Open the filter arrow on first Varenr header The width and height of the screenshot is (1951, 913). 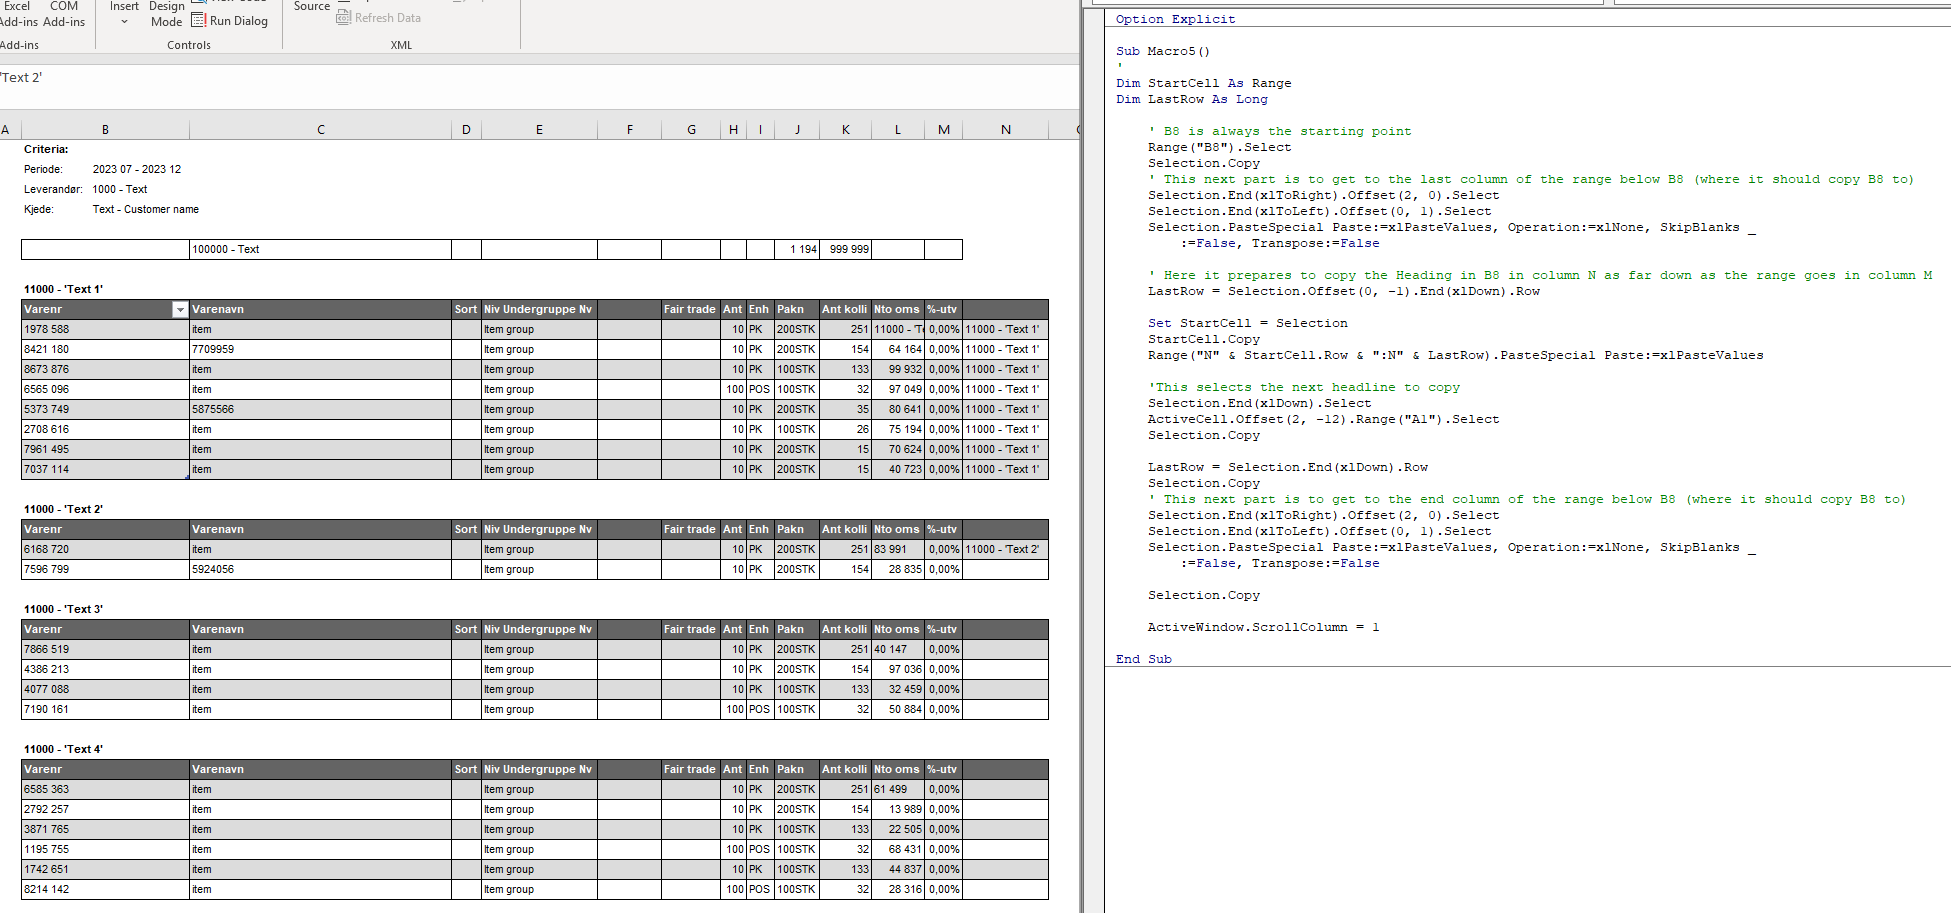click(179, 309)
